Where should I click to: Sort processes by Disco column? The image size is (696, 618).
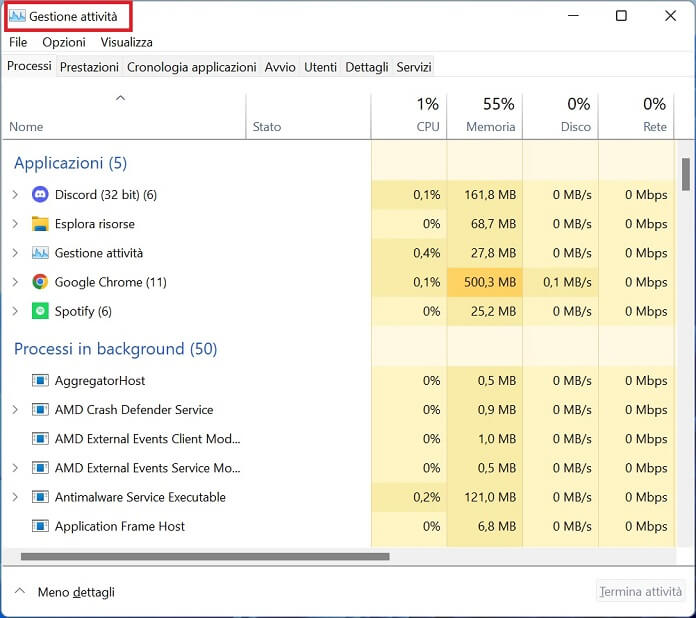[561, 117]
